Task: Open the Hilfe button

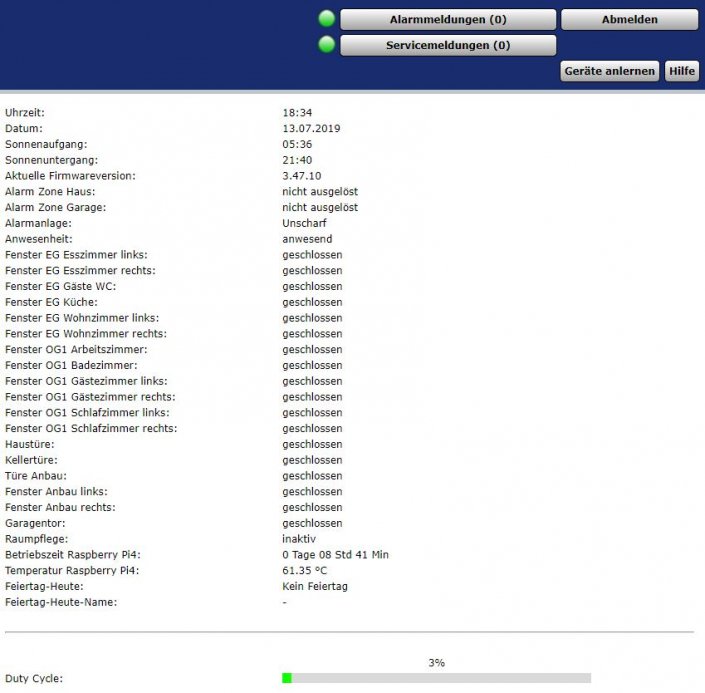Action: [x=682, y=71]
